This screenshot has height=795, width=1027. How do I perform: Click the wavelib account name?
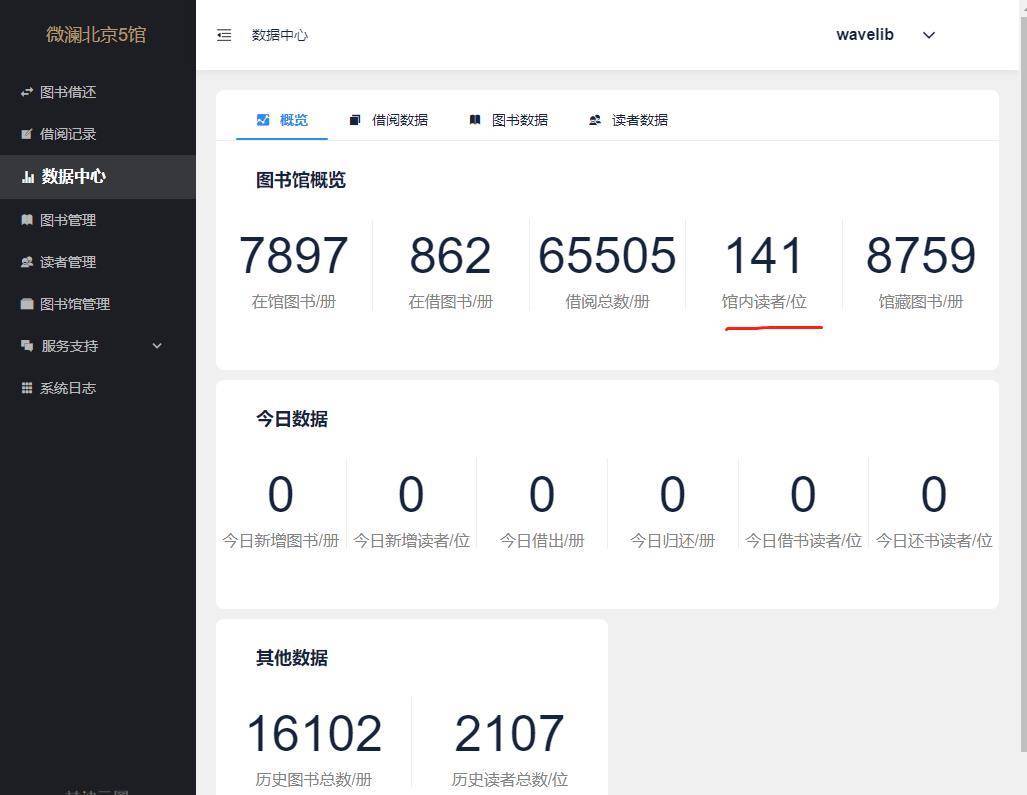pos(865,35)
